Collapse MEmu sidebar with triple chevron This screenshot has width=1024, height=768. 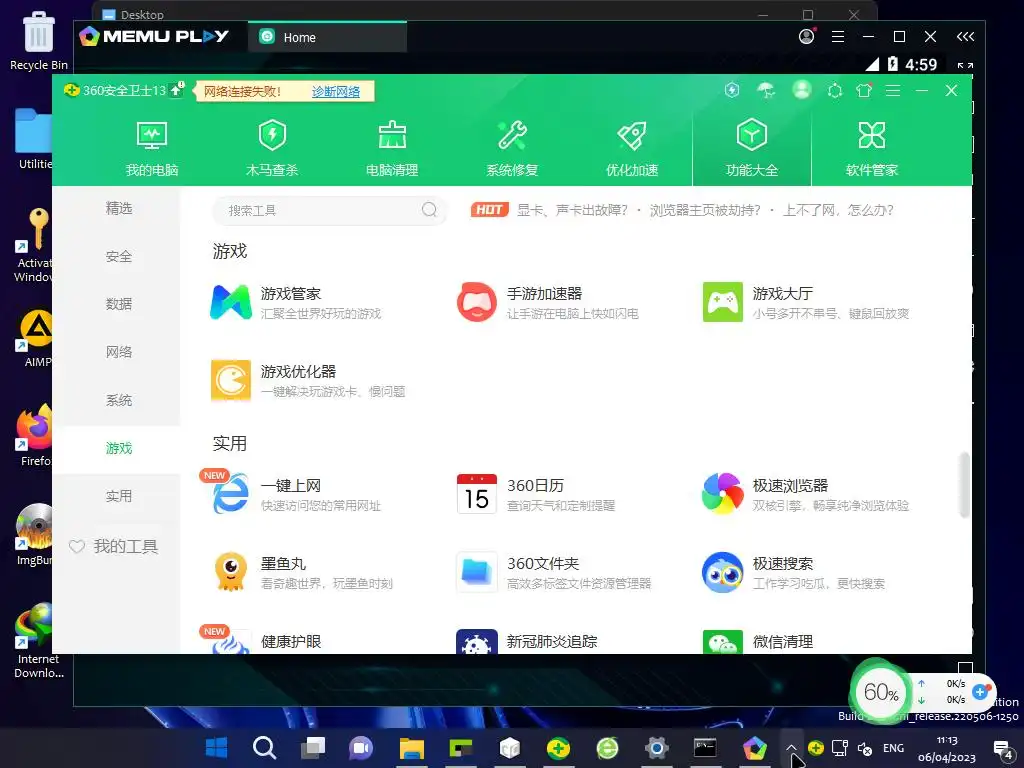[965, 37]
